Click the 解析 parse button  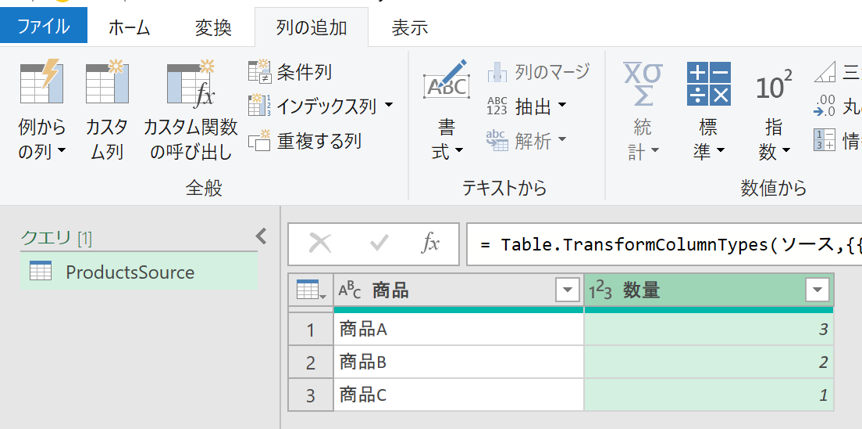point(520,141)
